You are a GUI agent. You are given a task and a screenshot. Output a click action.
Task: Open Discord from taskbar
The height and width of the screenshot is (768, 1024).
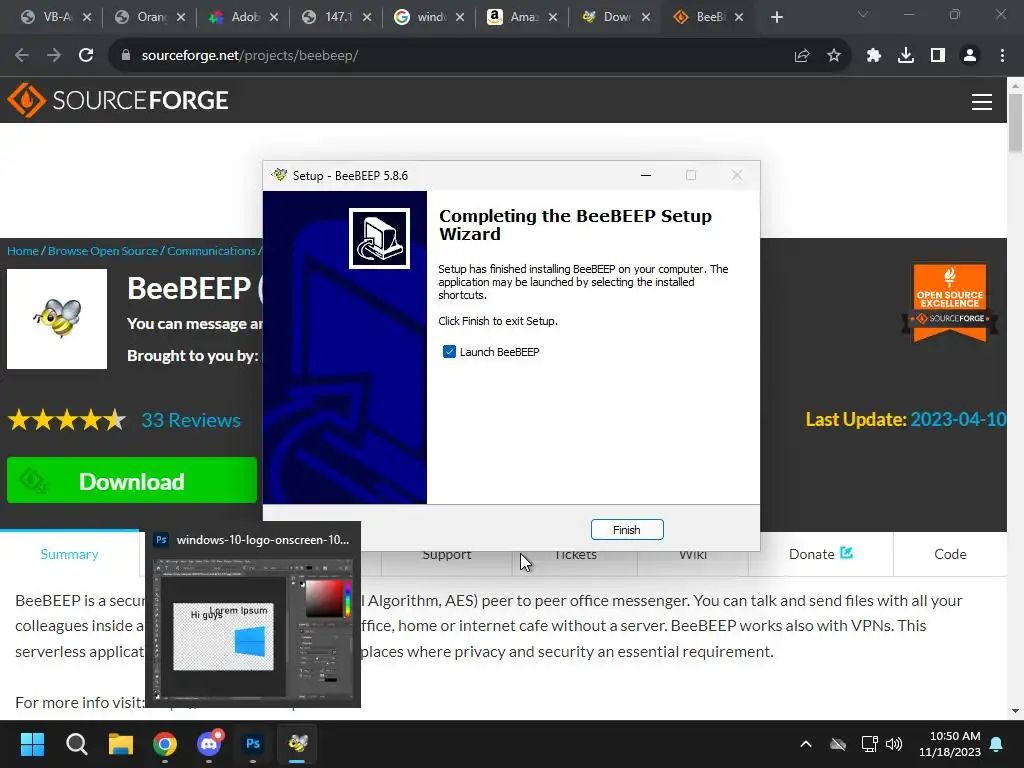click(209, 744)
